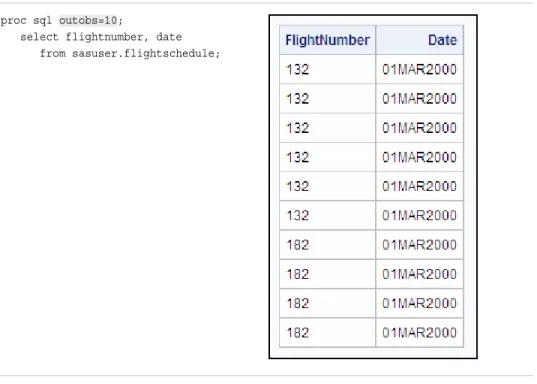Click the 'select flightnumber, date' code line

[101, 37]
